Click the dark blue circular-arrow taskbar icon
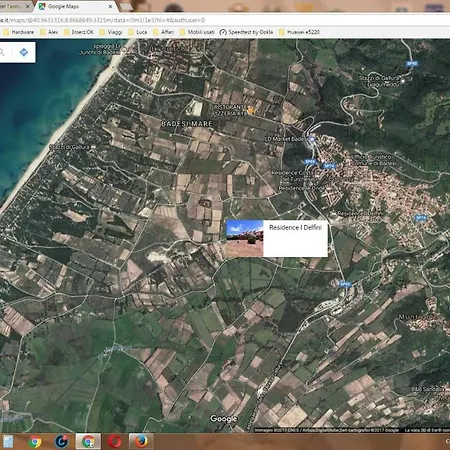This screenshot has height=450, width=450. (61, 441)
